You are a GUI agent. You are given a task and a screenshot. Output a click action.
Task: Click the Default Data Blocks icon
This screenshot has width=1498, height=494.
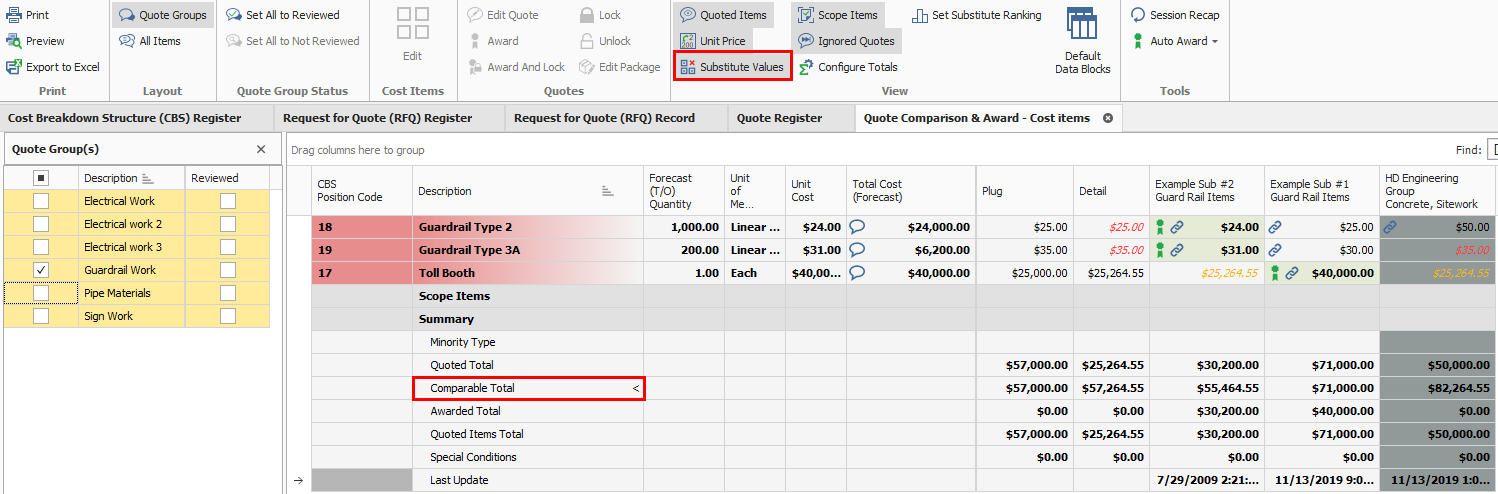(x=1081, y=27)
